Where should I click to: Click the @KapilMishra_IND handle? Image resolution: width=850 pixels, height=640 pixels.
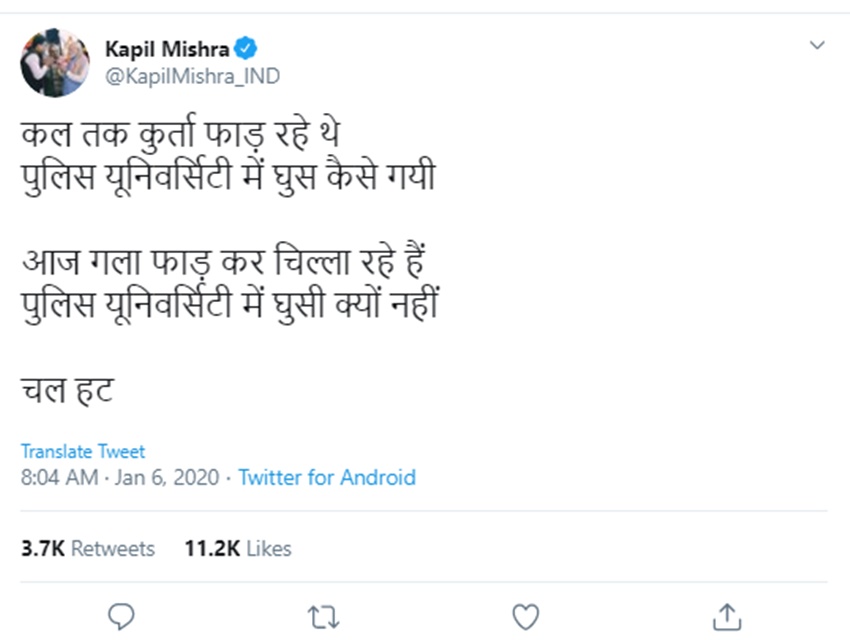click(192, 76)
